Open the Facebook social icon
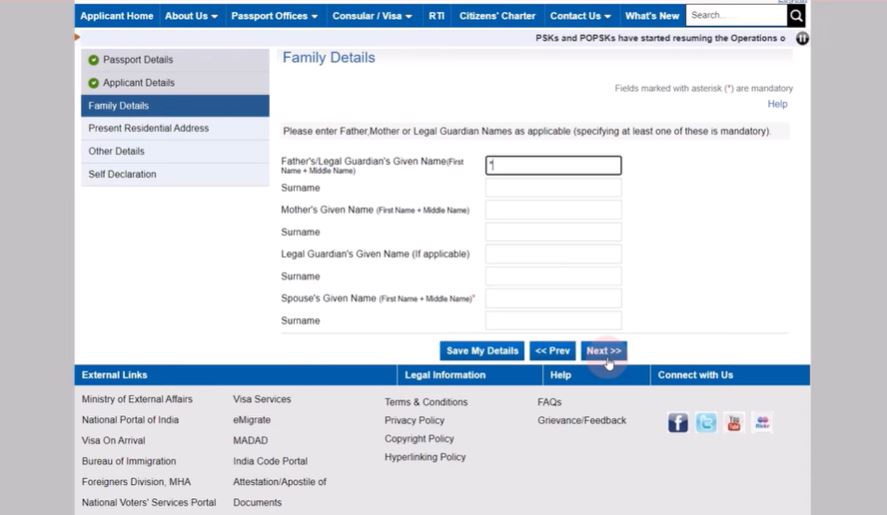Image resolution: width=887 pixels, height=515 pixels. coord(678,423)
